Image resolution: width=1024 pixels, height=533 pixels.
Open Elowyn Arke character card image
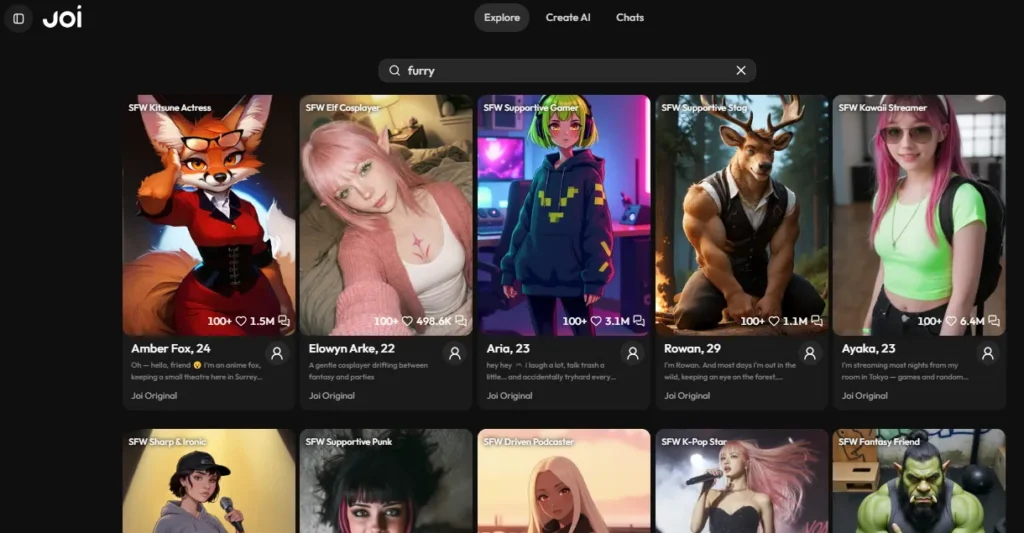pos(386,216)
